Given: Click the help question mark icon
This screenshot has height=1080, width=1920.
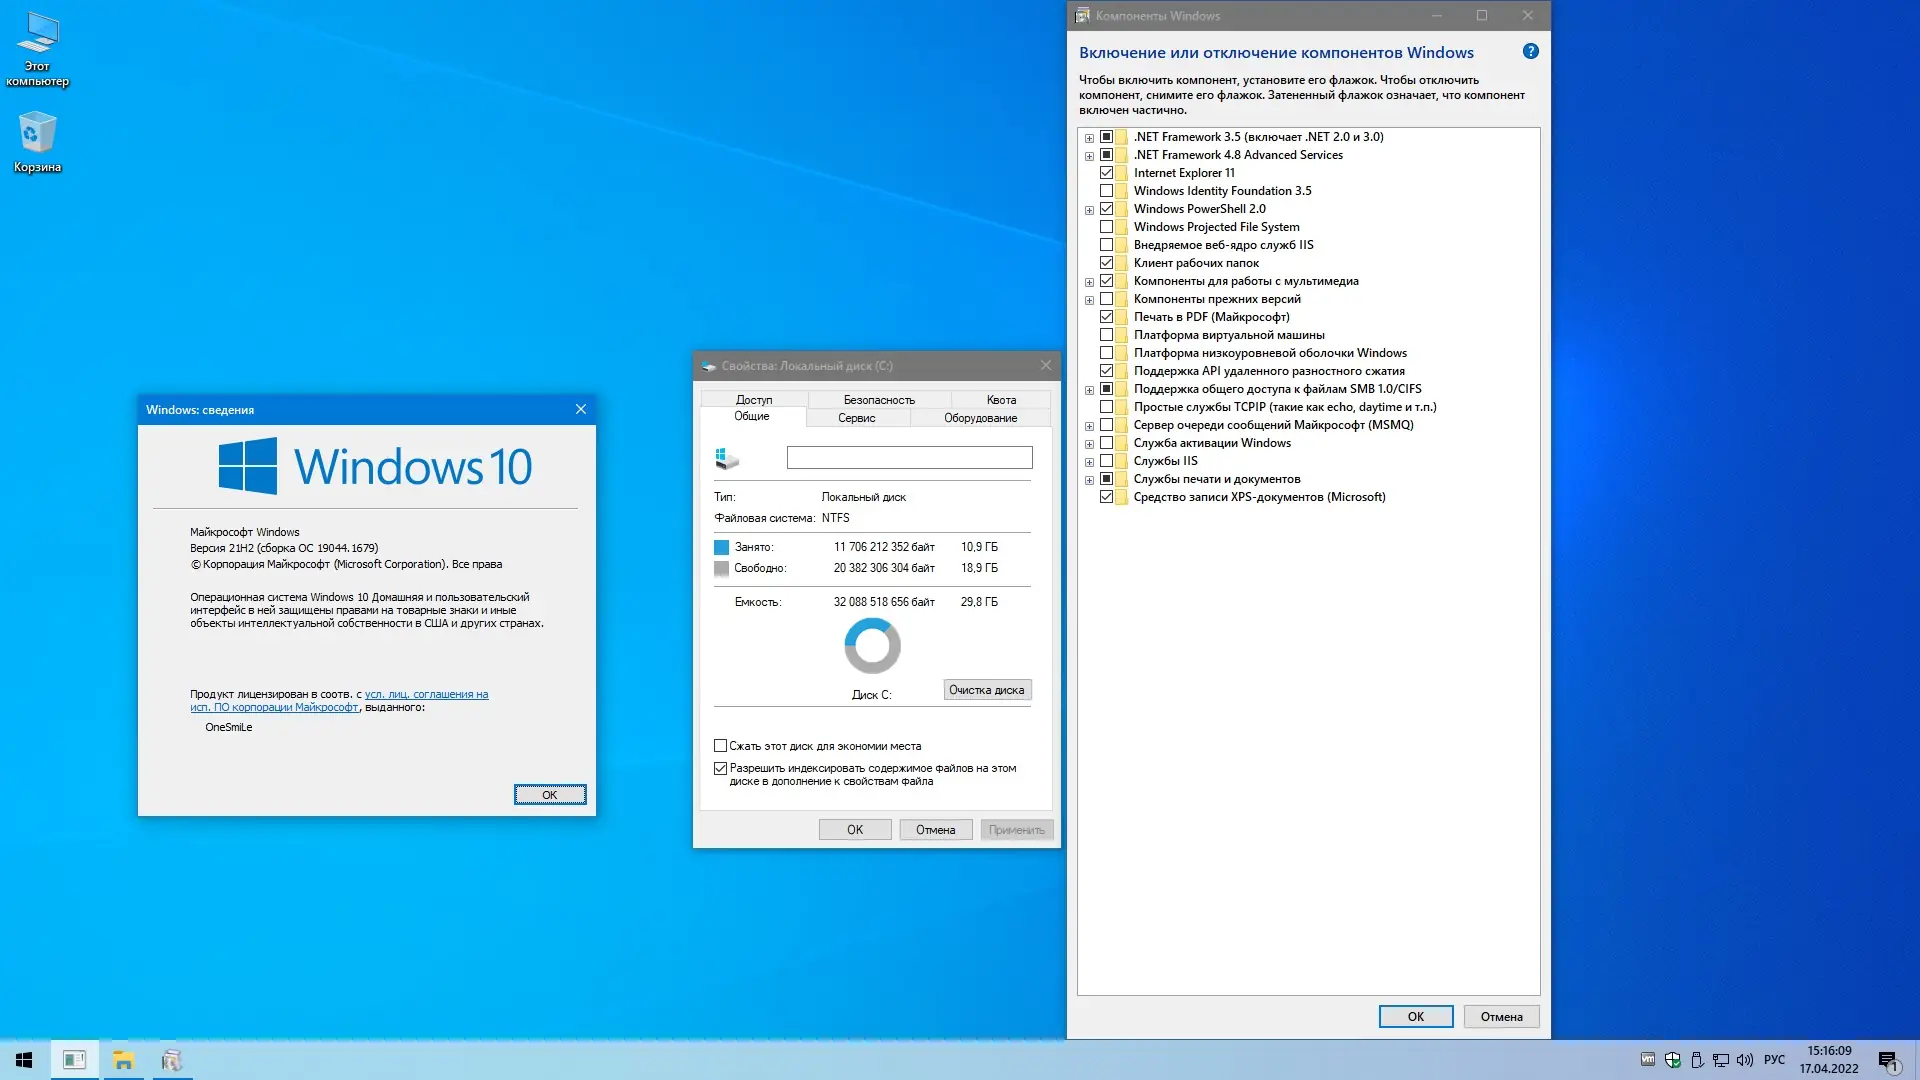Looking at the screenshot, I should click(1530, 51).
